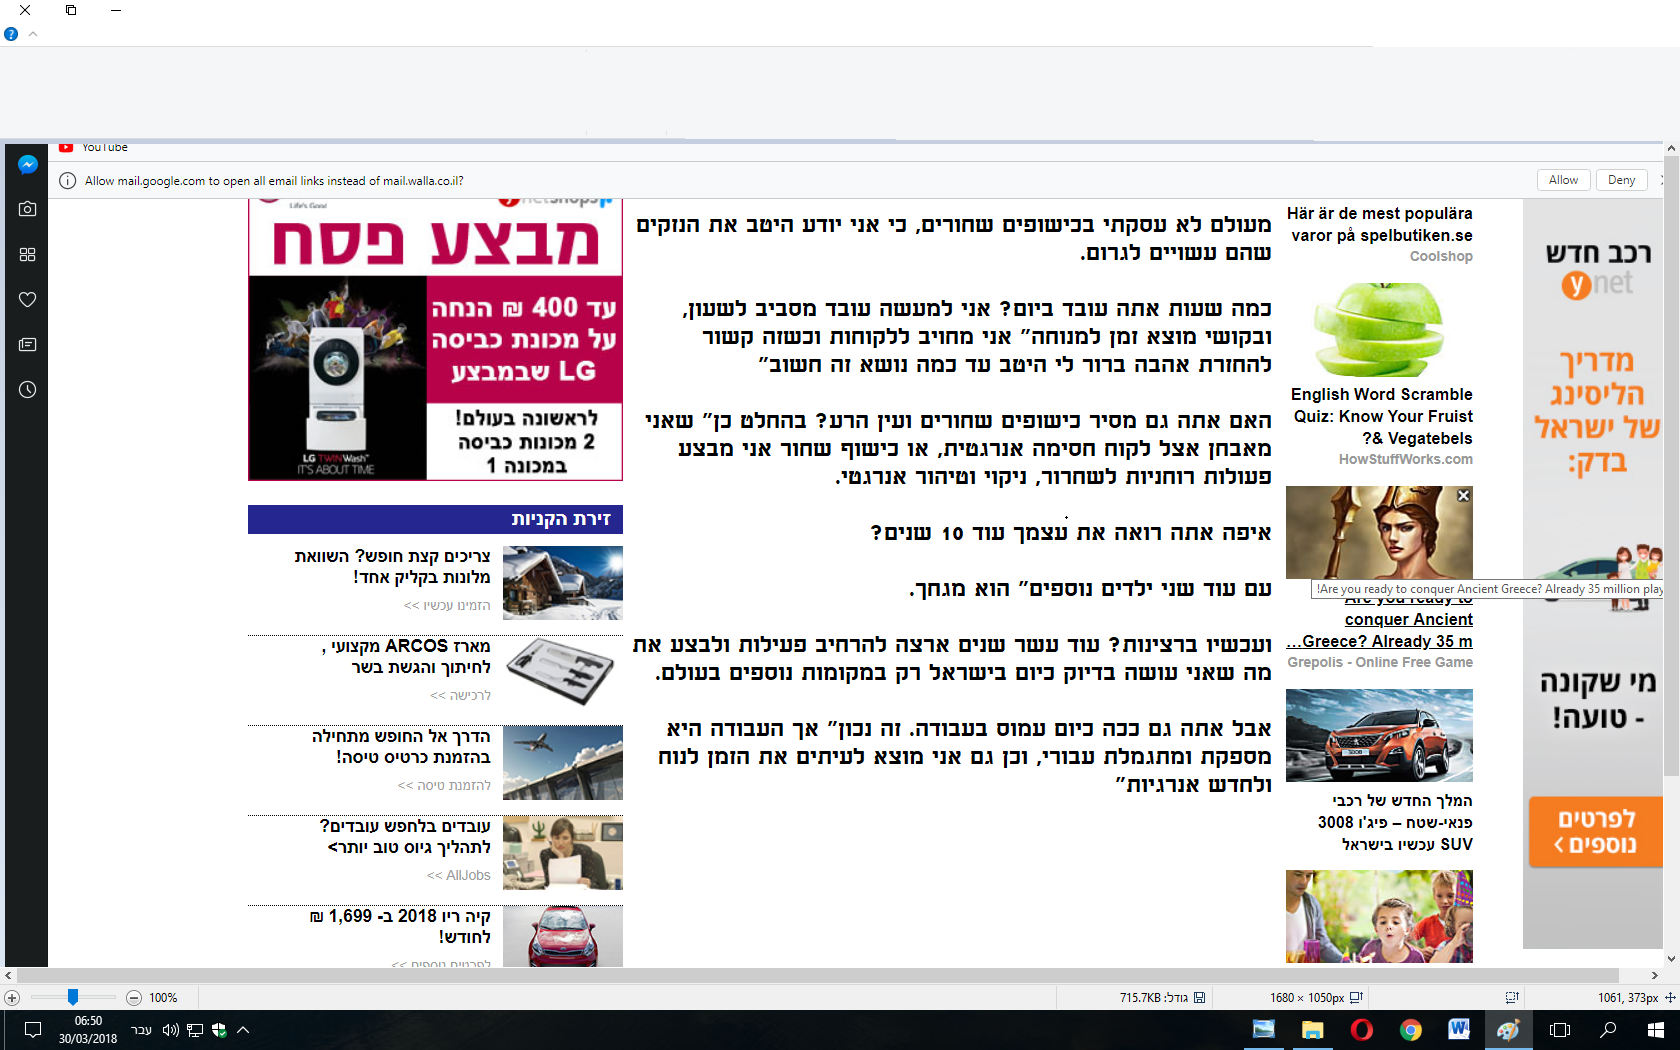The image size is (1680, 1050).
Task: Open the English Word Scramble Quiz link
Action: coord(1383,416)
